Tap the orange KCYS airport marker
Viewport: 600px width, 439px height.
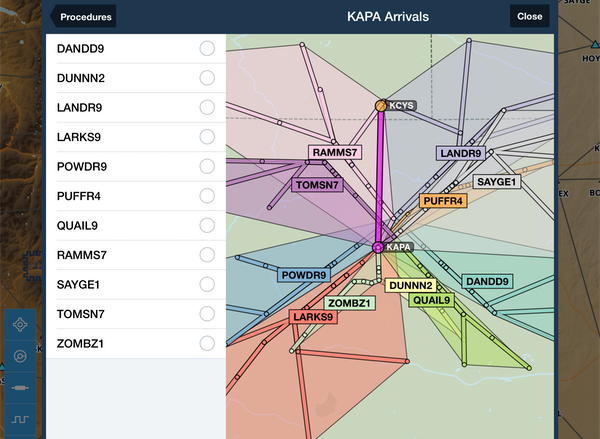380,105
